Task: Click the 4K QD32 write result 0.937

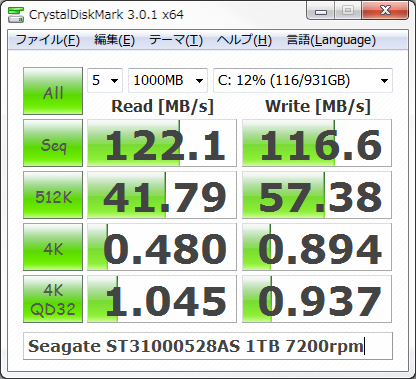Action: (317, 299)
